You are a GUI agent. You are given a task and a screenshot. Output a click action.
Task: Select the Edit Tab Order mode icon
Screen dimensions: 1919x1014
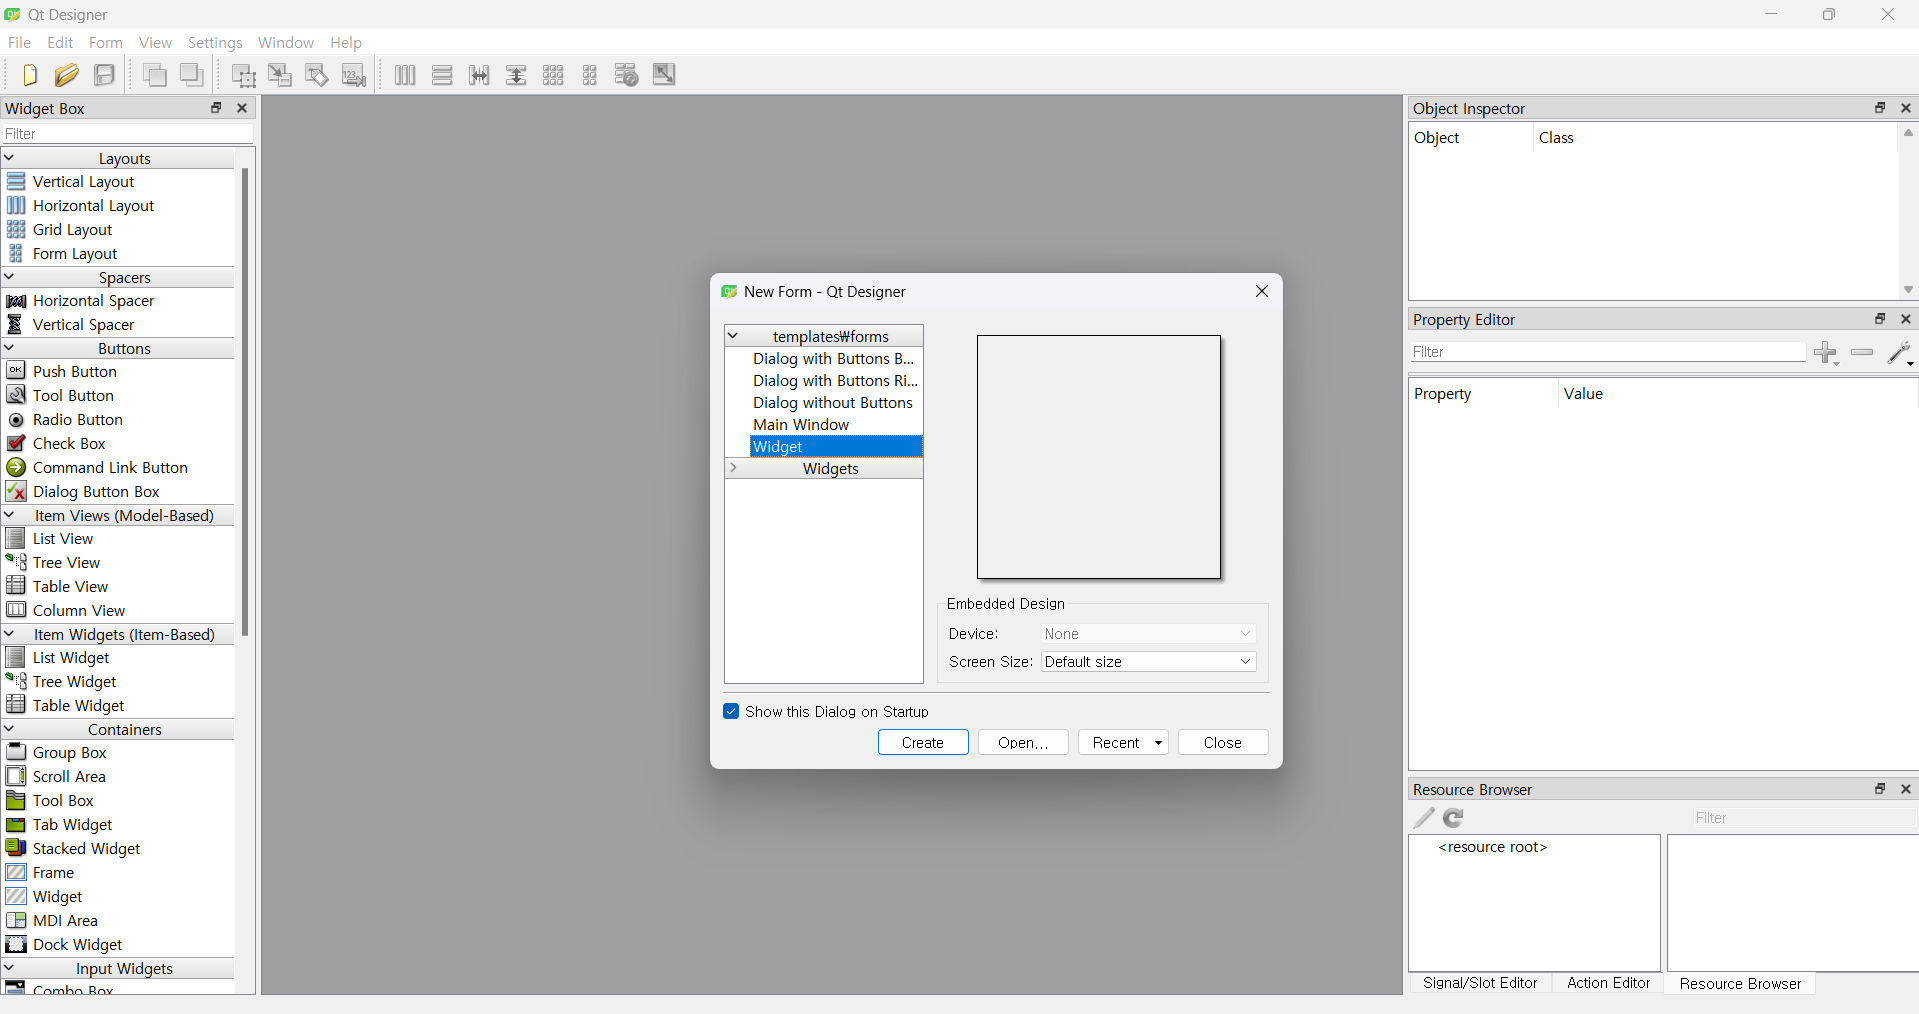pyautogui.click(x=354, y=75)
